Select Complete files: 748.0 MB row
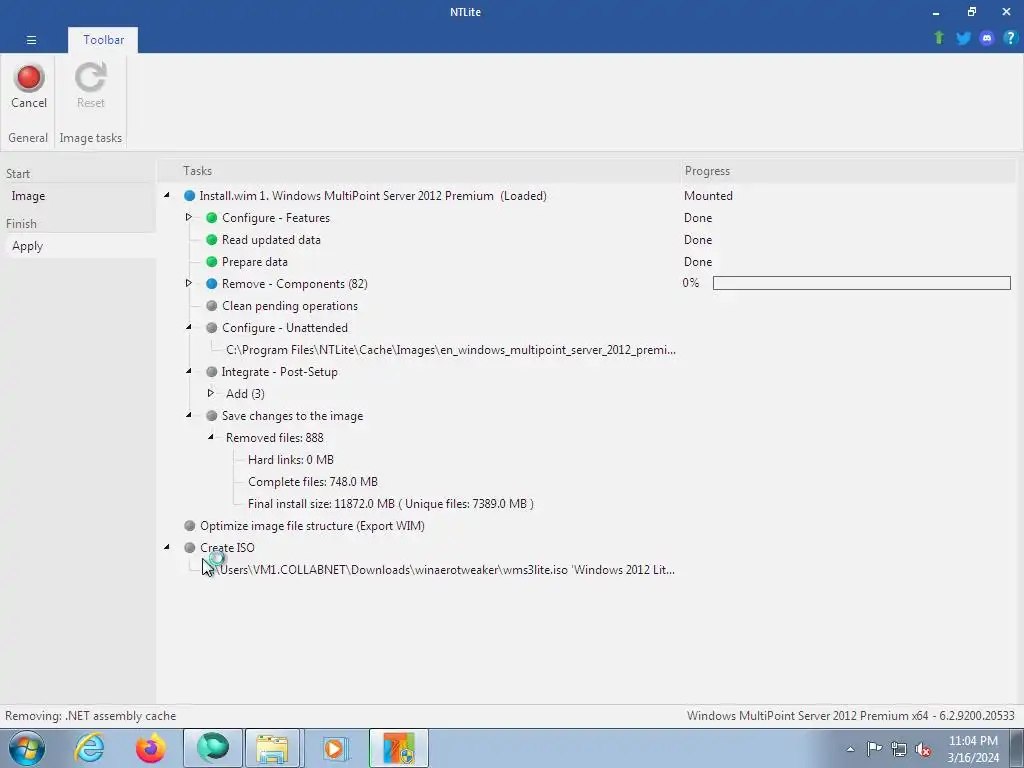Image resolution: width=1024 pixels, height=768 pixels. click(x=313, y=482)
